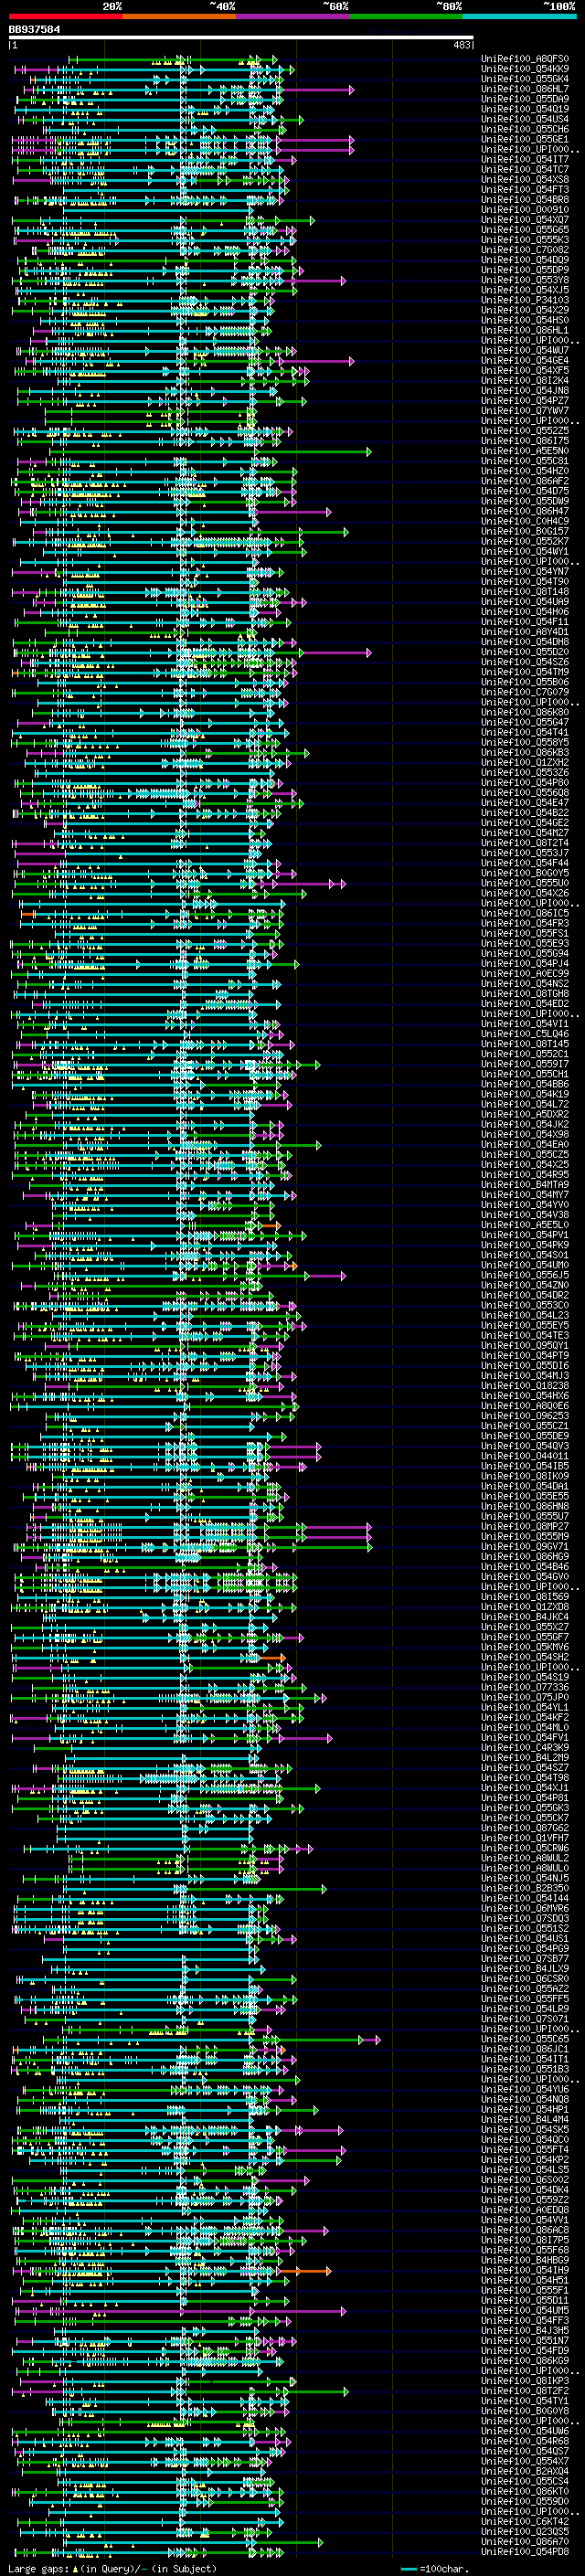The width and height of the screenshot is (585, 2576).
Task: Select the UniRef100_C6KT42 label
Action: (x=524, y=2521)
